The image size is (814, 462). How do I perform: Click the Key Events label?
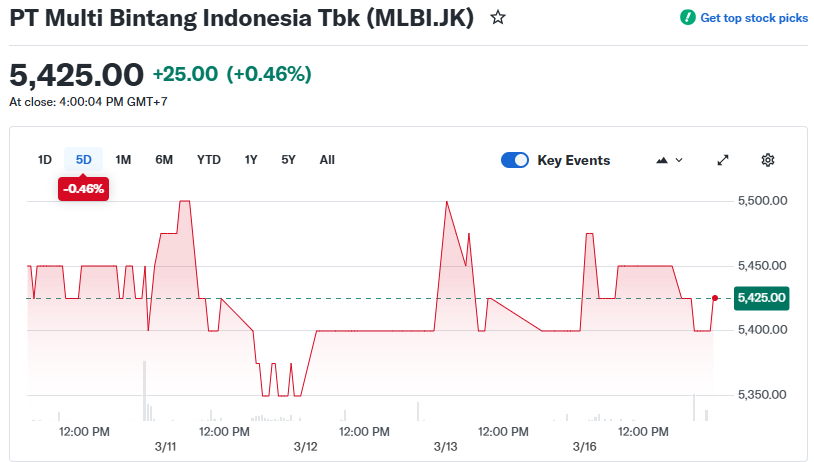[573, 160]
